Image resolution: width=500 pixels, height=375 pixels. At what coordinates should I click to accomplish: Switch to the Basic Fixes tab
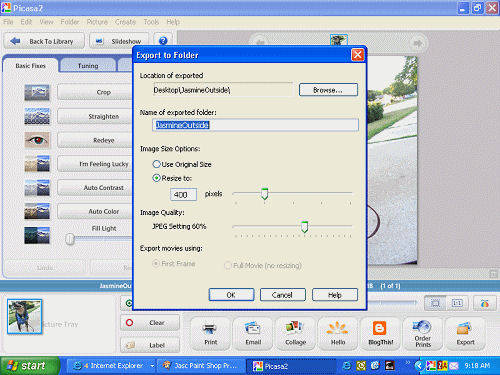click(x=30, y=66)
